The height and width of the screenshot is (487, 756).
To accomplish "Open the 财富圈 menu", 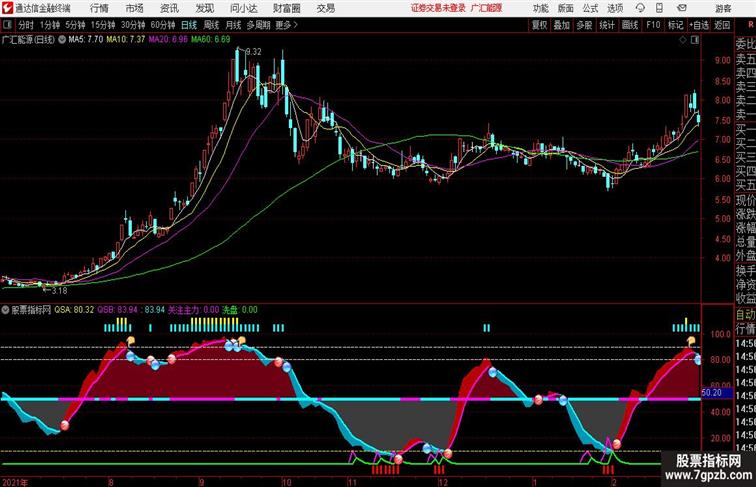I will [x=287, y=8].
